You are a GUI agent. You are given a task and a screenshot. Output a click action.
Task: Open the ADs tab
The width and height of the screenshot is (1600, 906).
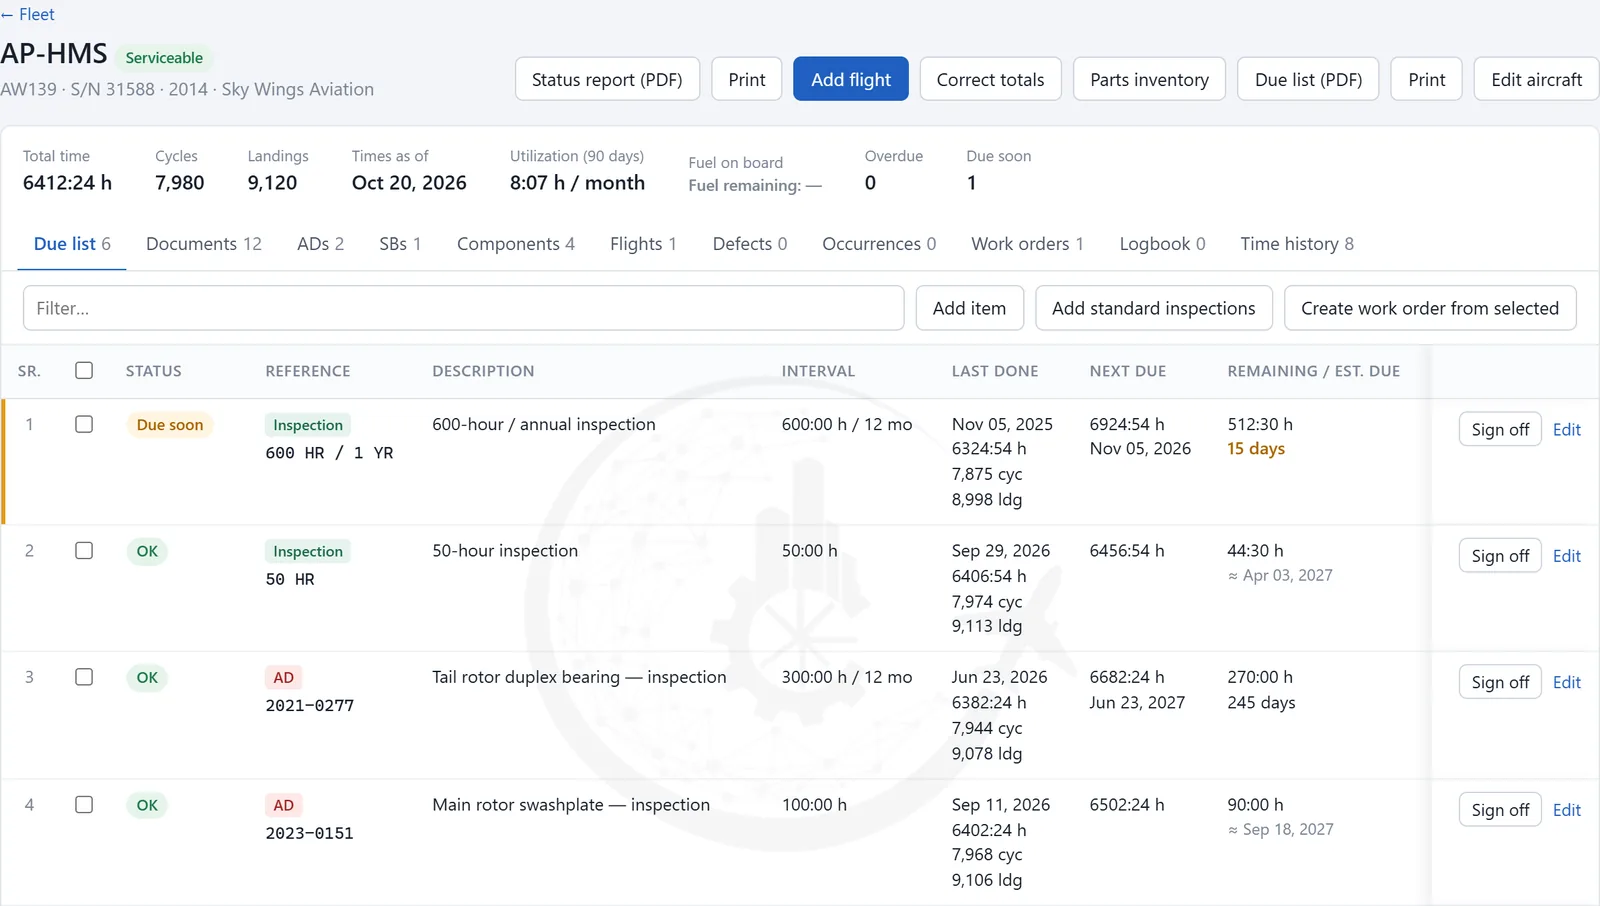[x=320, y=244]
